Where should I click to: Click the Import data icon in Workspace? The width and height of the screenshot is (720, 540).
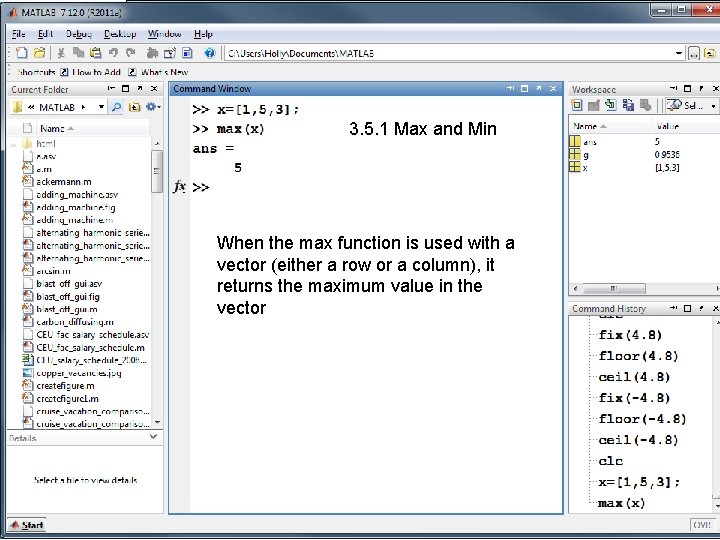click(x=610, y=106)
